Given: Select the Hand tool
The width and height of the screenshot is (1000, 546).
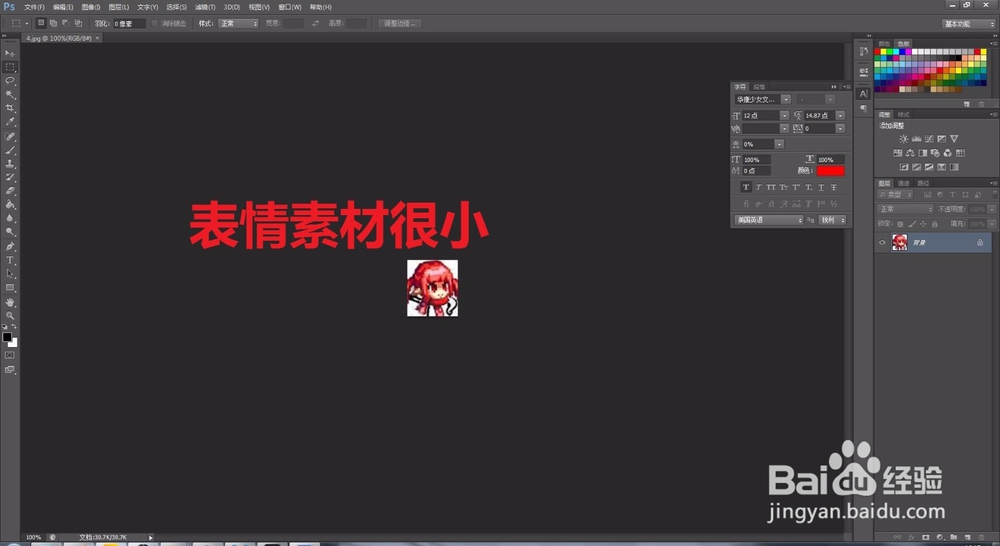Looking at the screenshot, I should 10,302.
